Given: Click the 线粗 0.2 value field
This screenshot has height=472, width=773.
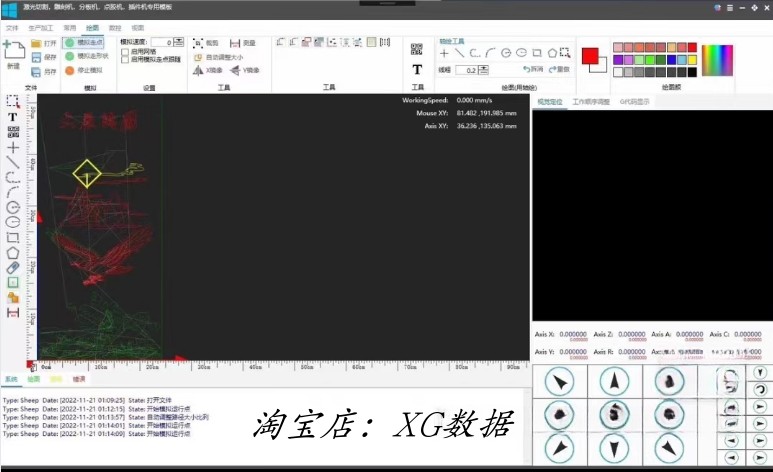Looking at the screenshot, I should (x=466, y=70).
